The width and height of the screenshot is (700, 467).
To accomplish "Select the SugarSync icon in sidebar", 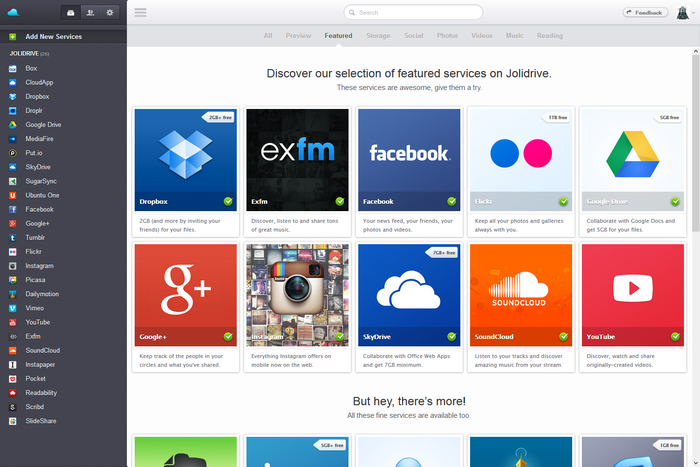I will (12, 181).
